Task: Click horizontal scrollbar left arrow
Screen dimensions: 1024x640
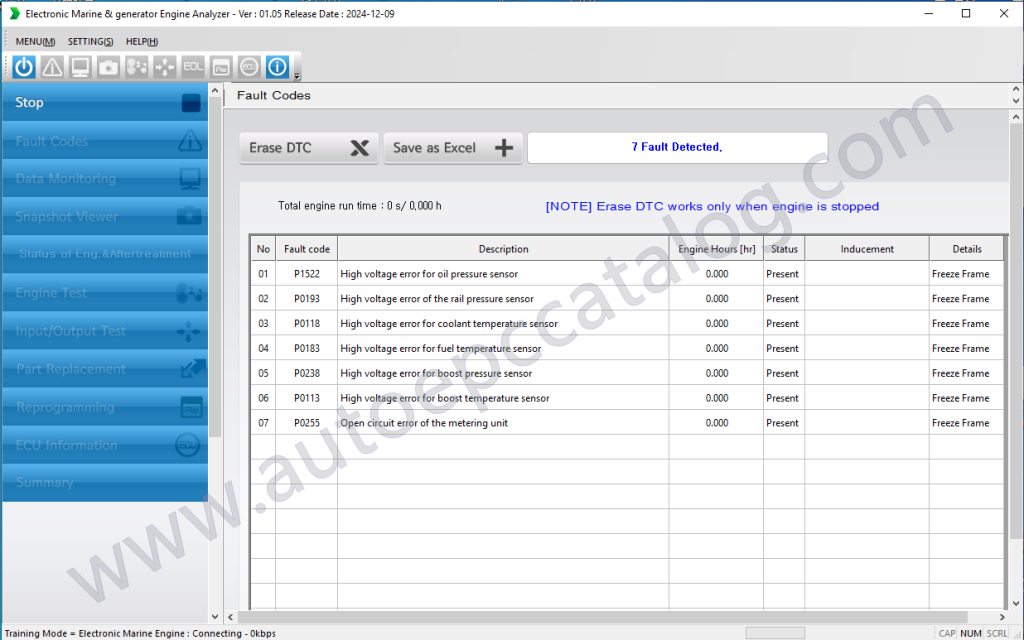Action: click(x=231, y=616)
